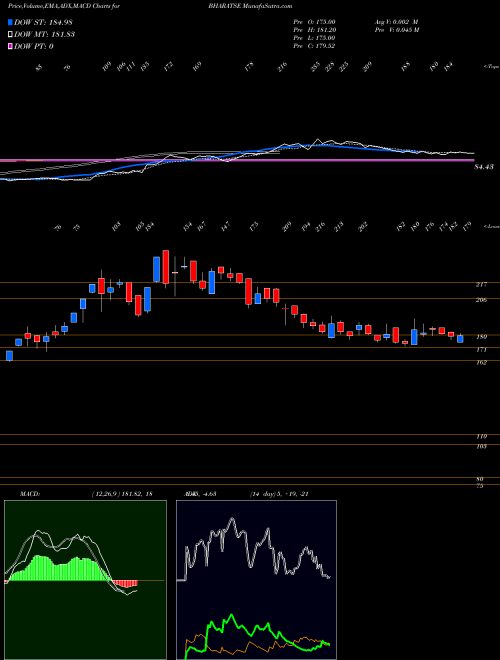
Task: Click the 206 price level label
Action: (481, 300)
